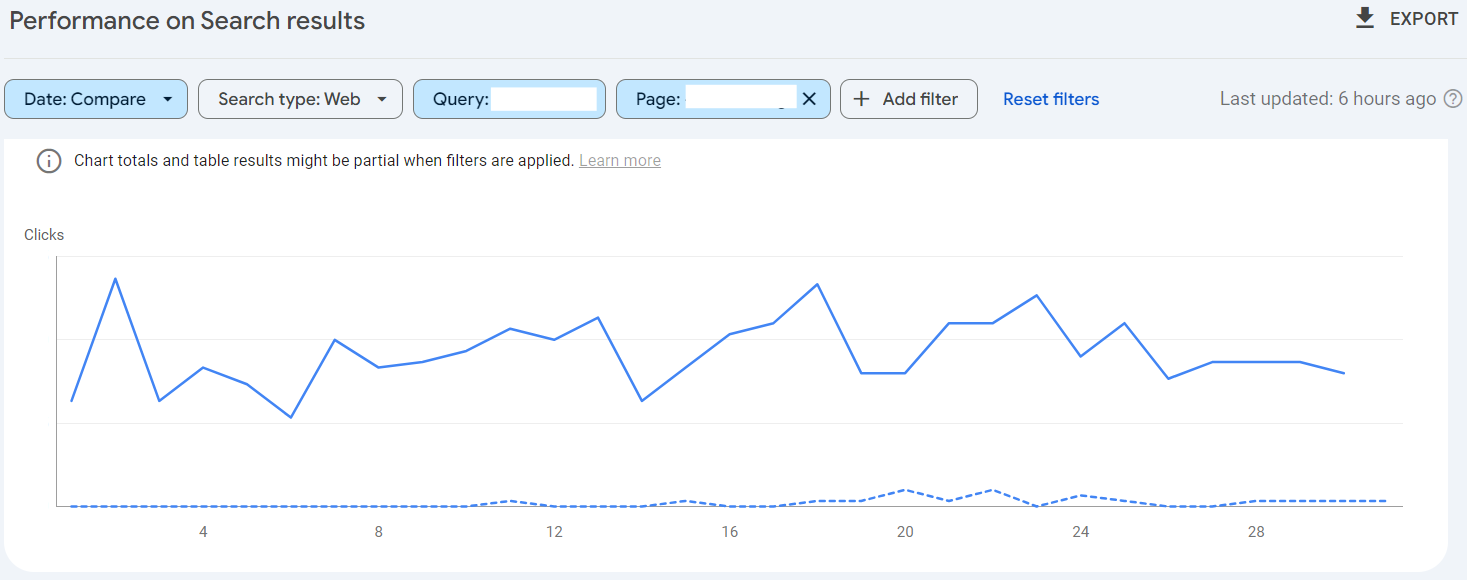Click the solid line peak at day 18
Image resolution: width=1467 pixels, height=580 pixels.
(818, 284)
